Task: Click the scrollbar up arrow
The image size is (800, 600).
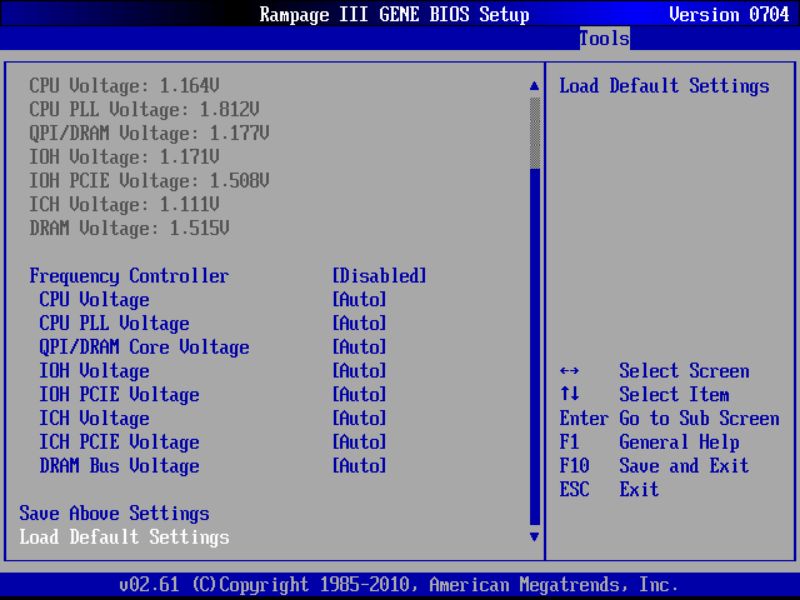Action: coord(534,86)
